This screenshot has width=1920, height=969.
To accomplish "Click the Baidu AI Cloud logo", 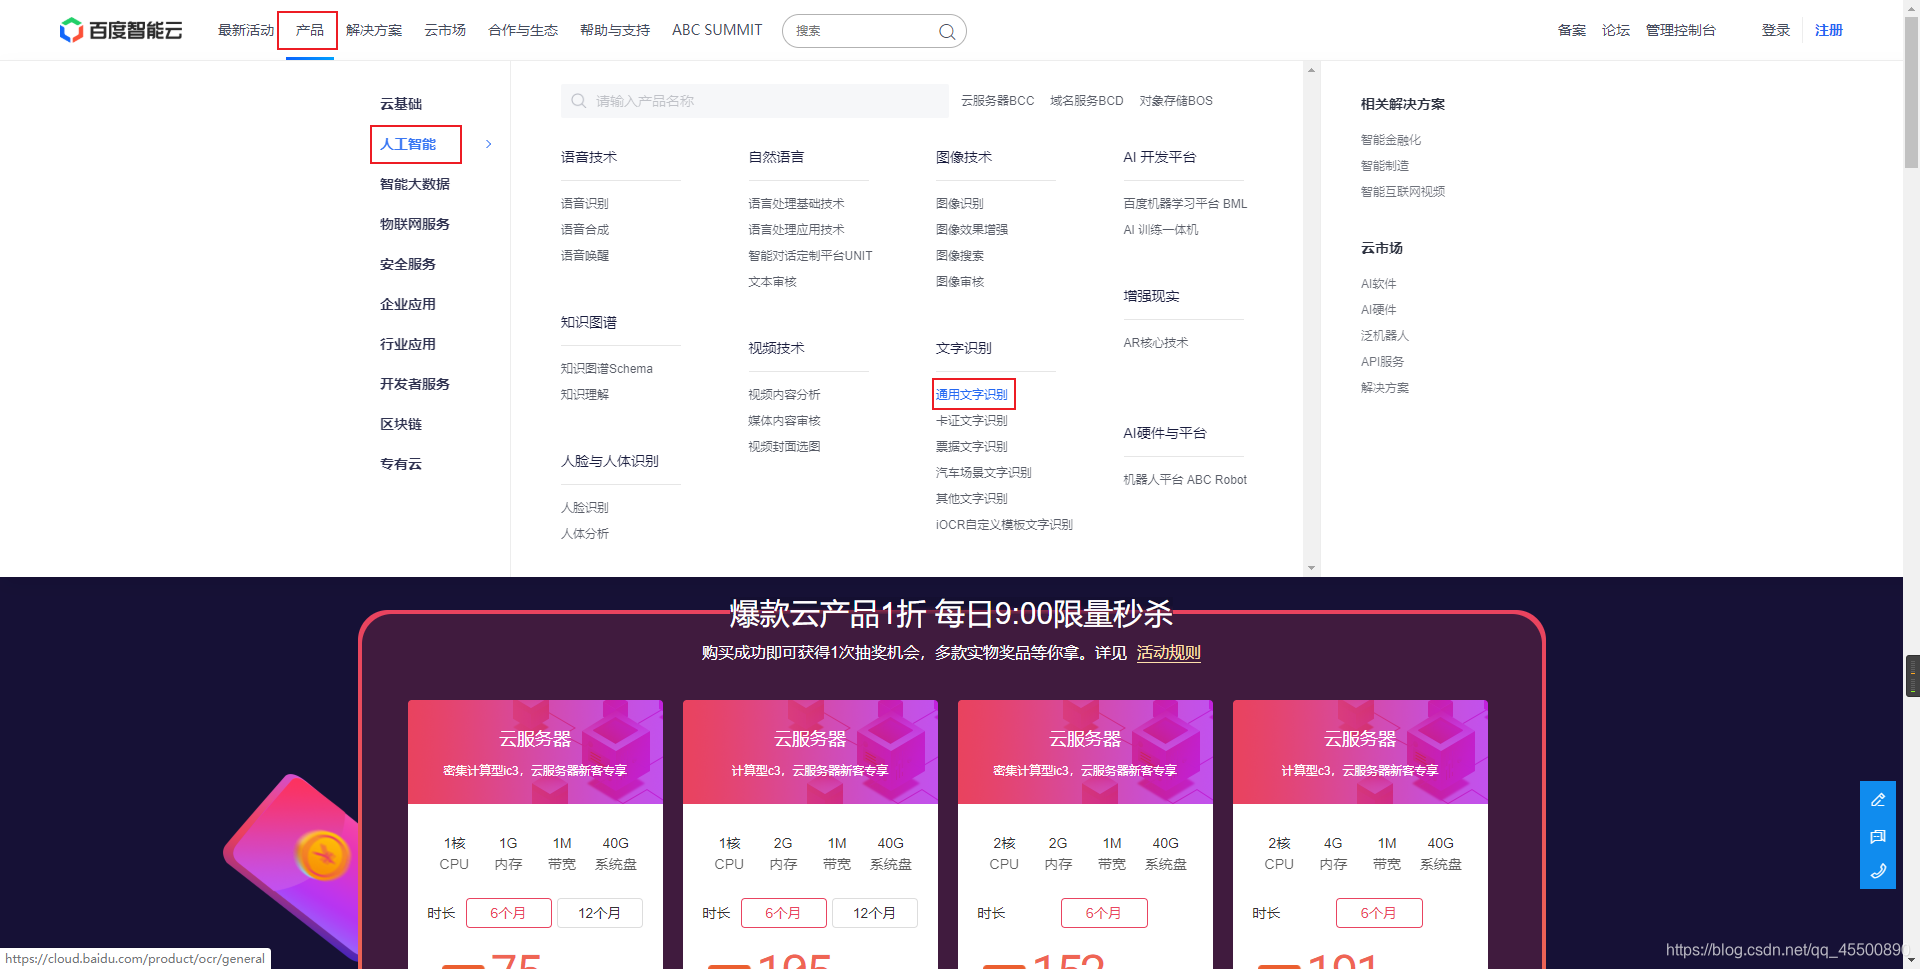I will pos(121,30).
